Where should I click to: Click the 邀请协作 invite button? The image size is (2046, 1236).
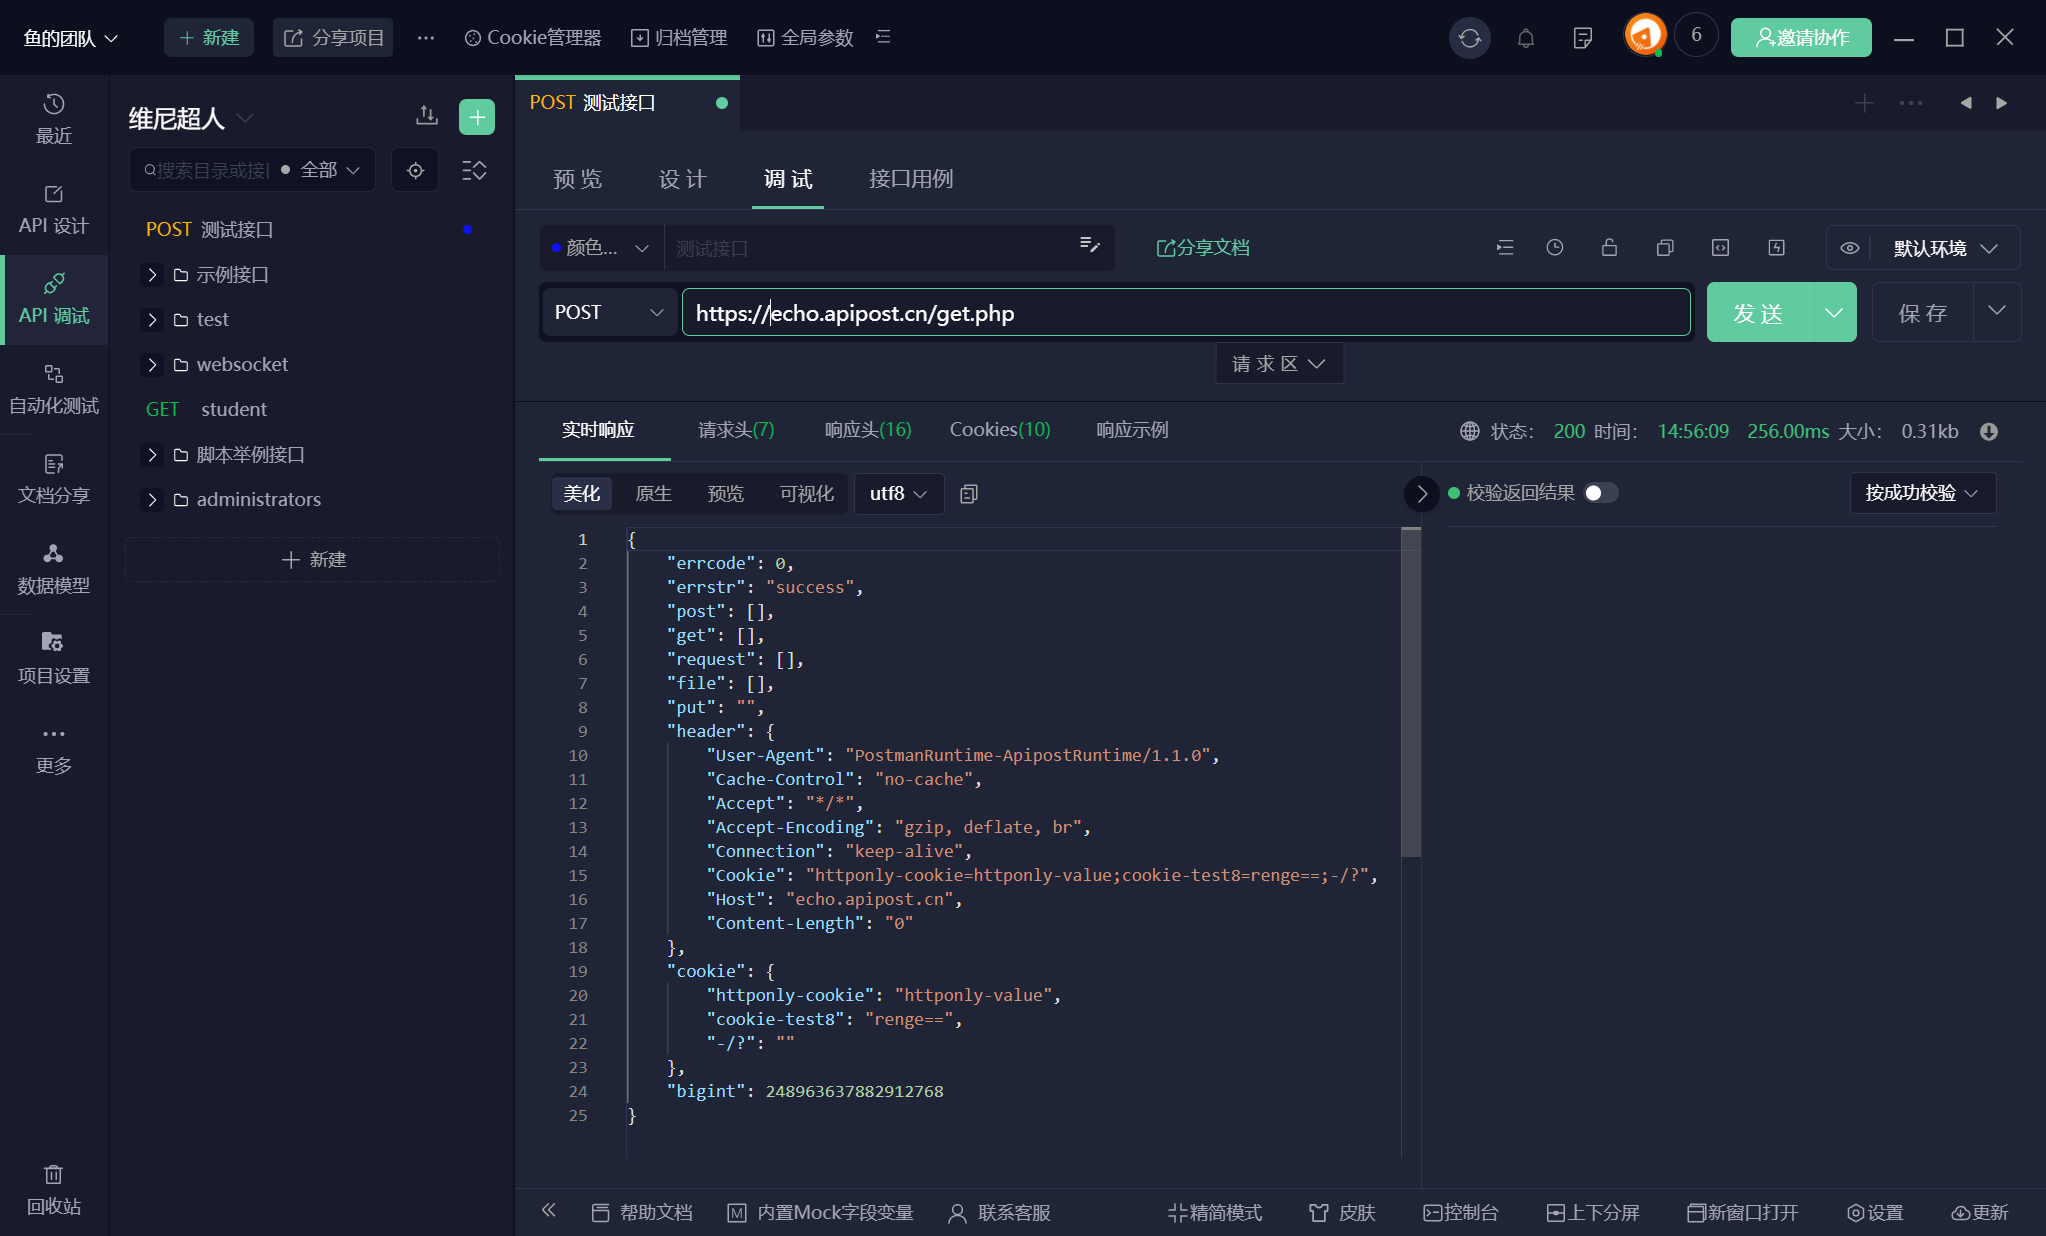point(1801,38)
